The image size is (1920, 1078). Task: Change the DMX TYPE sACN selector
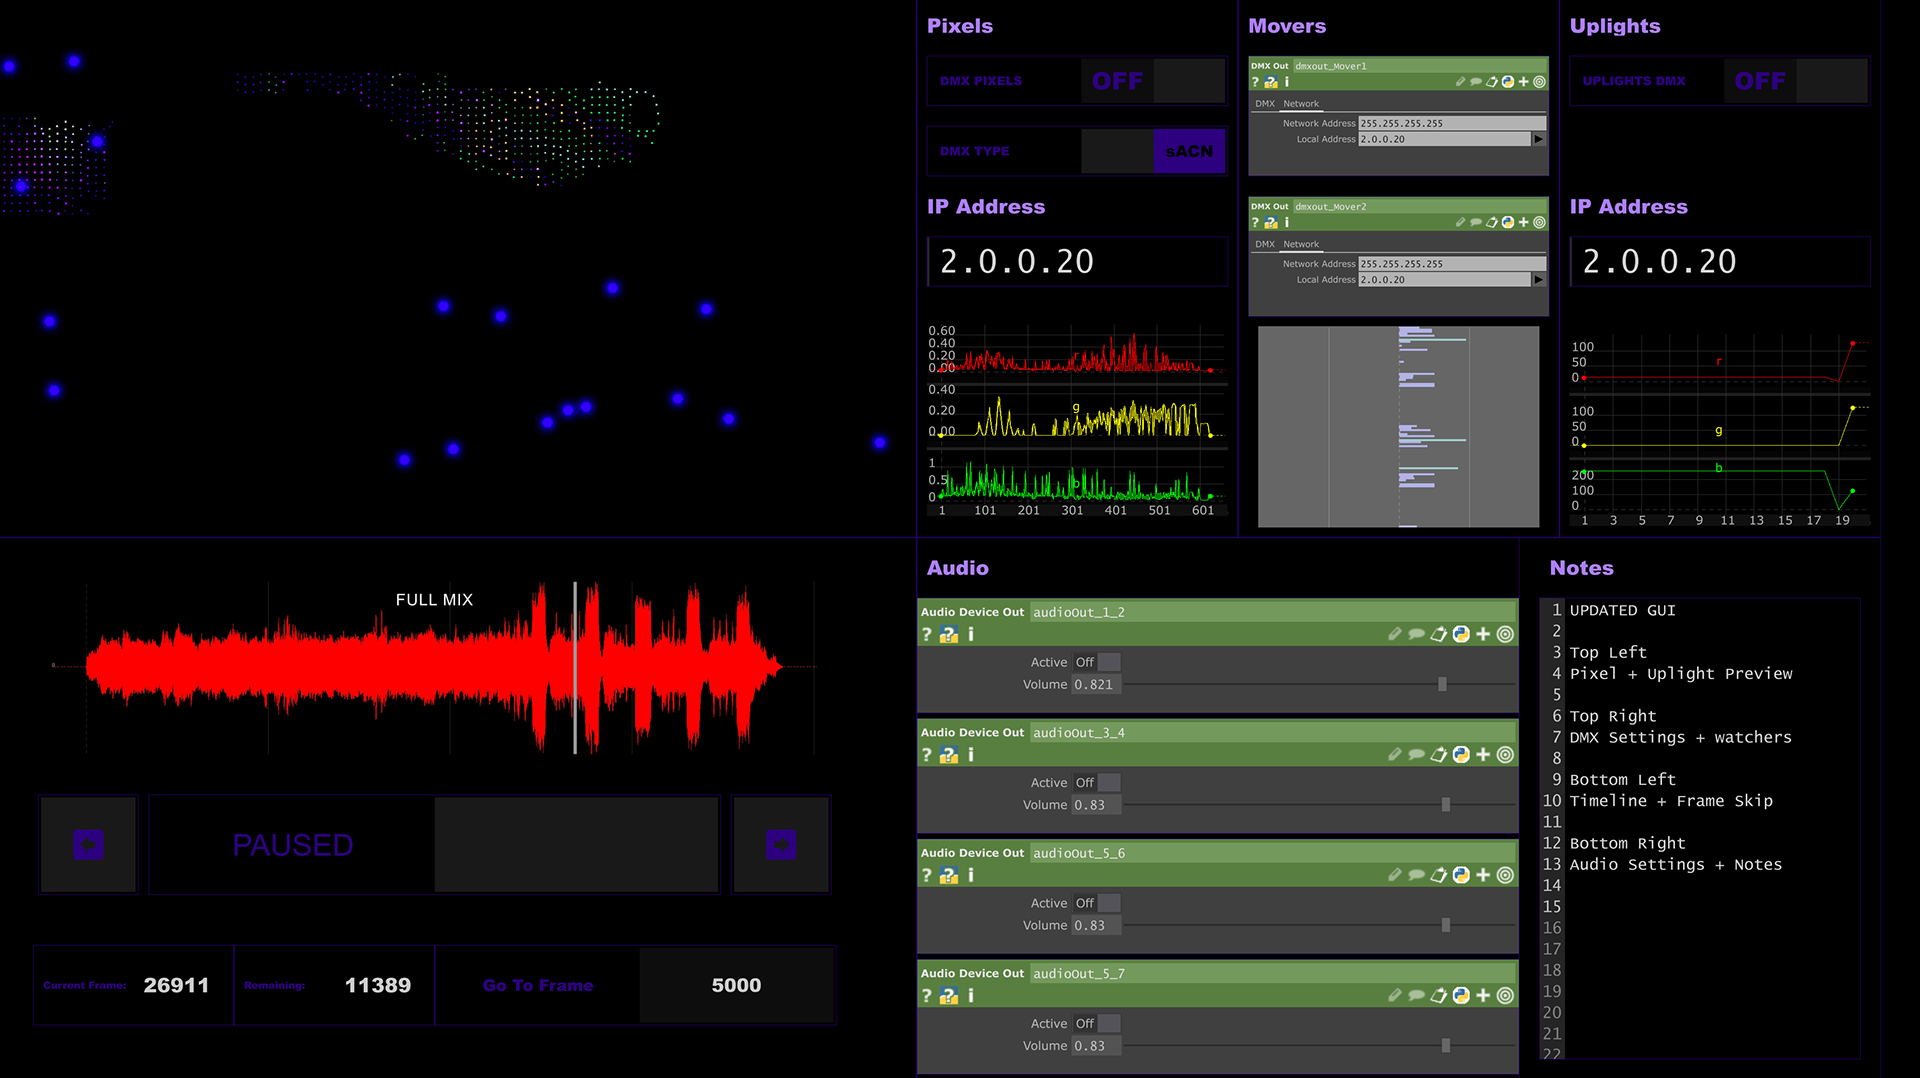click(1189, 151)
